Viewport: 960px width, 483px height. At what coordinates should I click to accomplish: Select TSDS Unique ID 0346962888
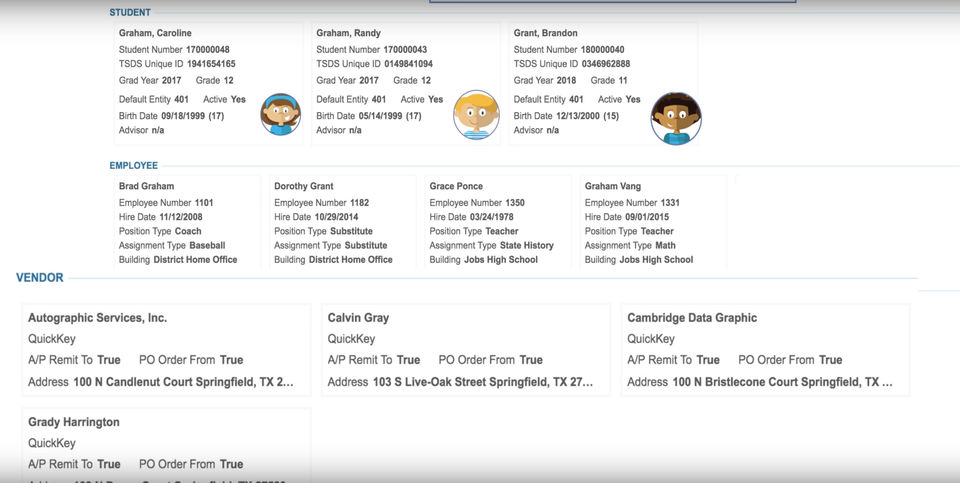tap(606, 64)
